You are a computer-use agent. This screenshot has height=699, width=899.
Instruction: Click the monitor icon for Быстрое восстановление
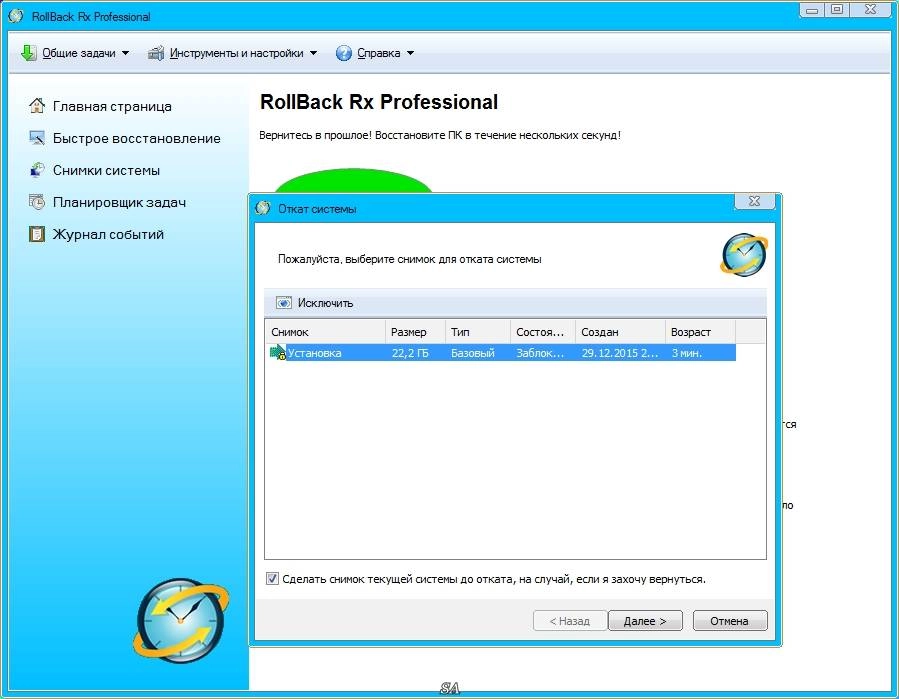(37, 138)
